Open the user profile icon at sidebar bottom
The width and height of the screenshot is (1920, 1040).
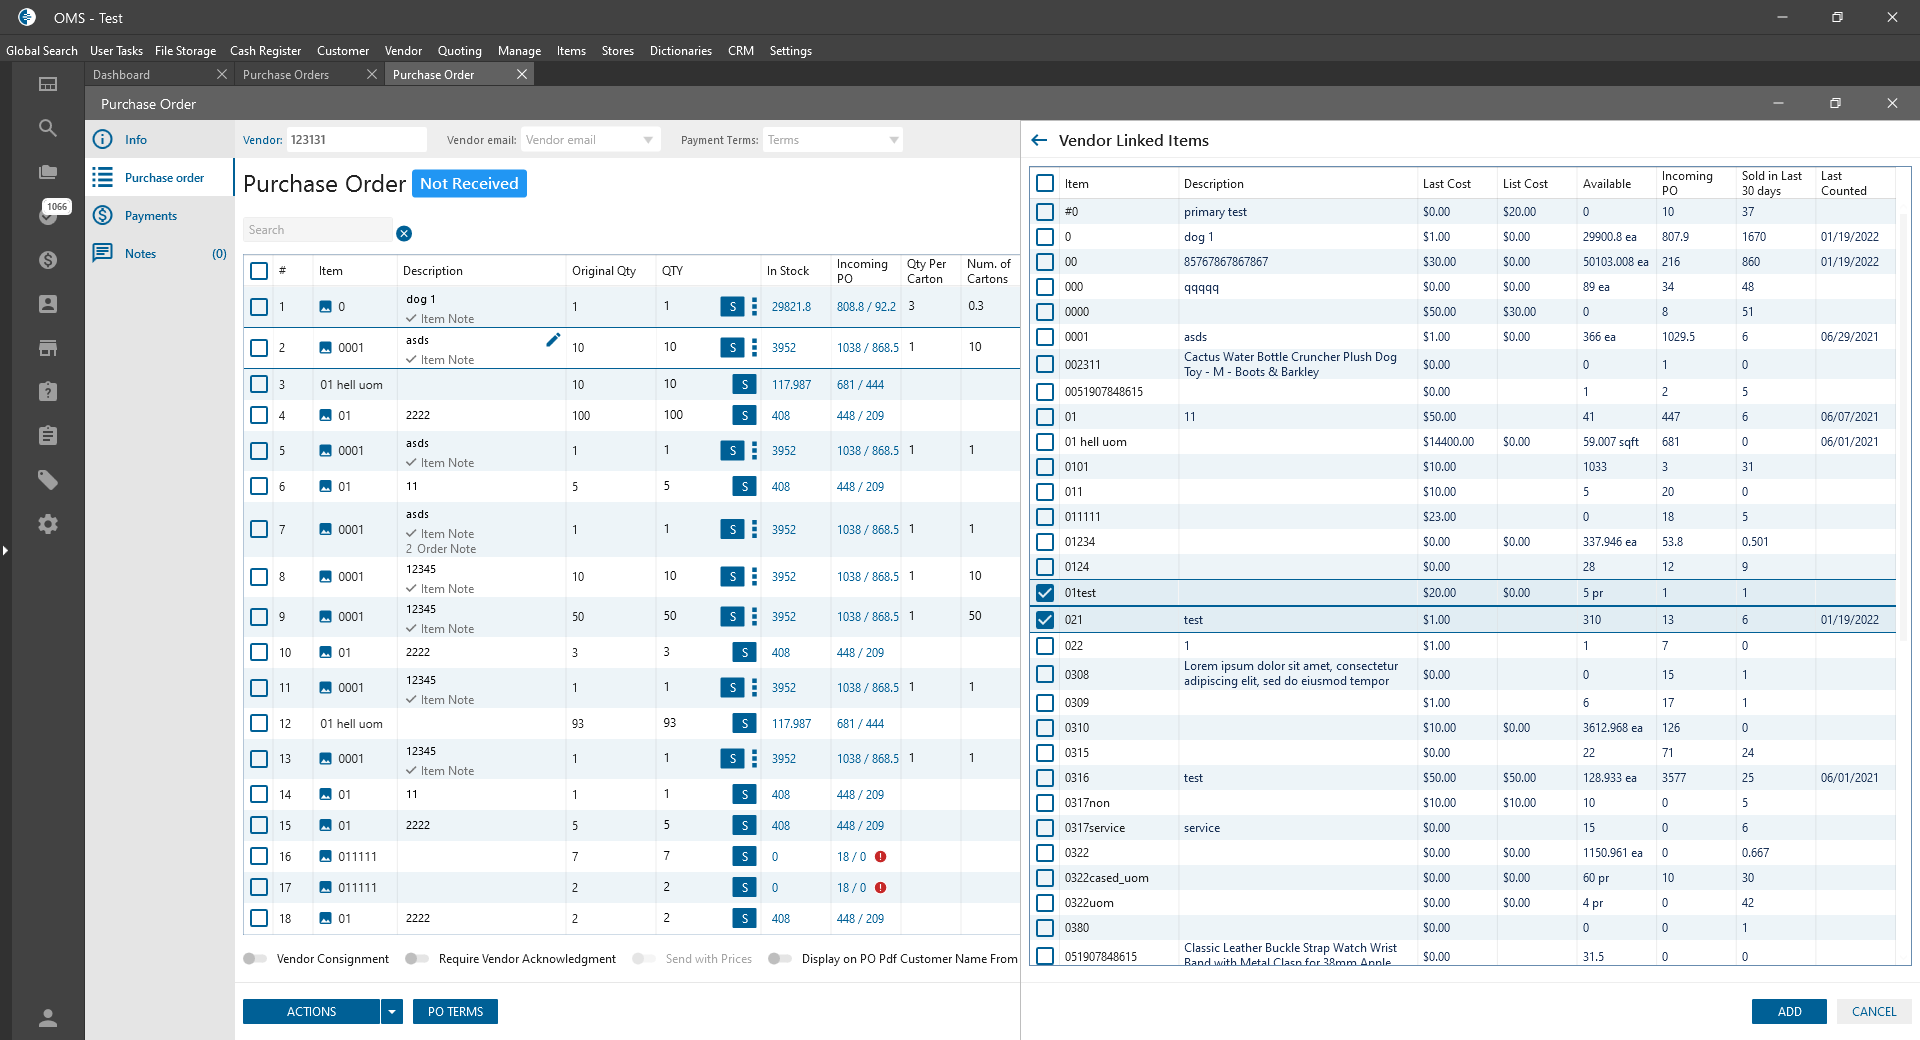pos(47,1018)
